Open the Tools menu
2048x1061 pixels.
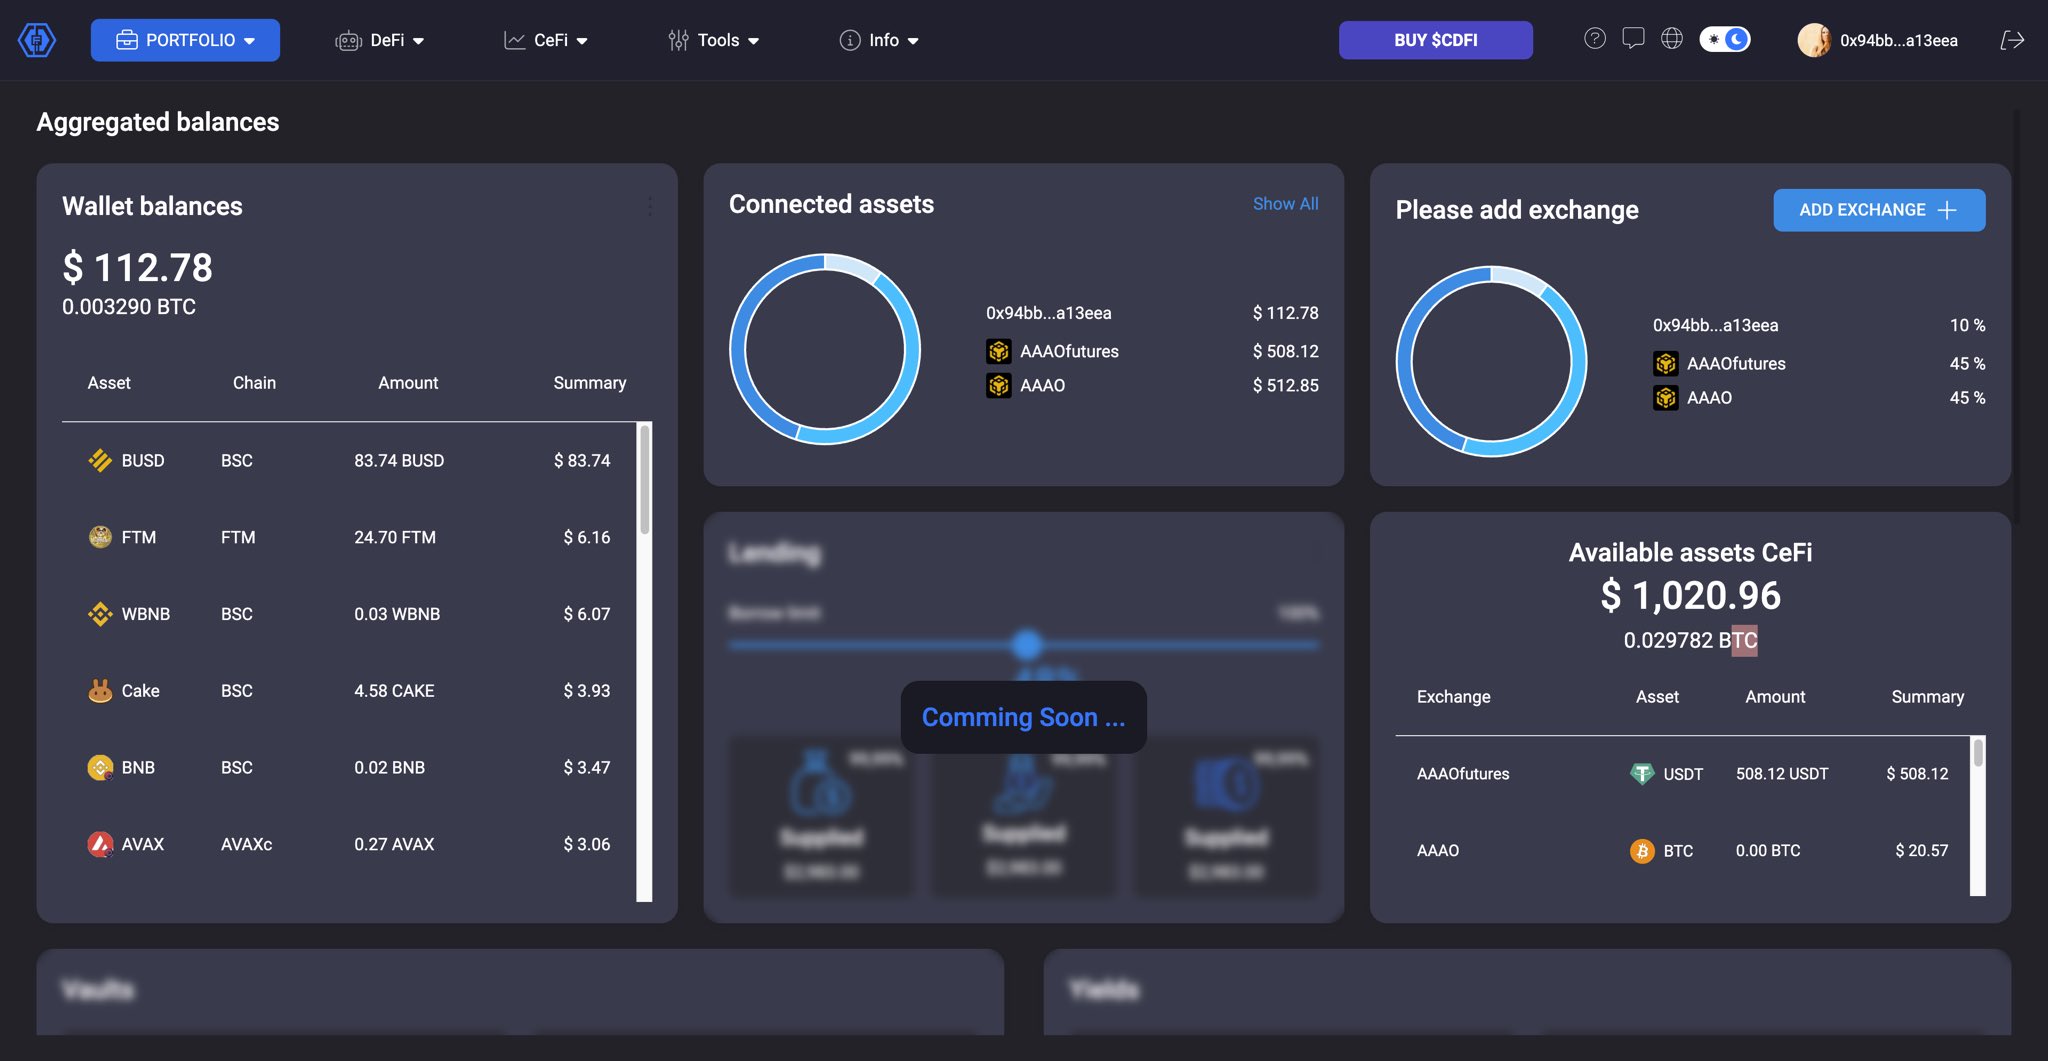714,40
